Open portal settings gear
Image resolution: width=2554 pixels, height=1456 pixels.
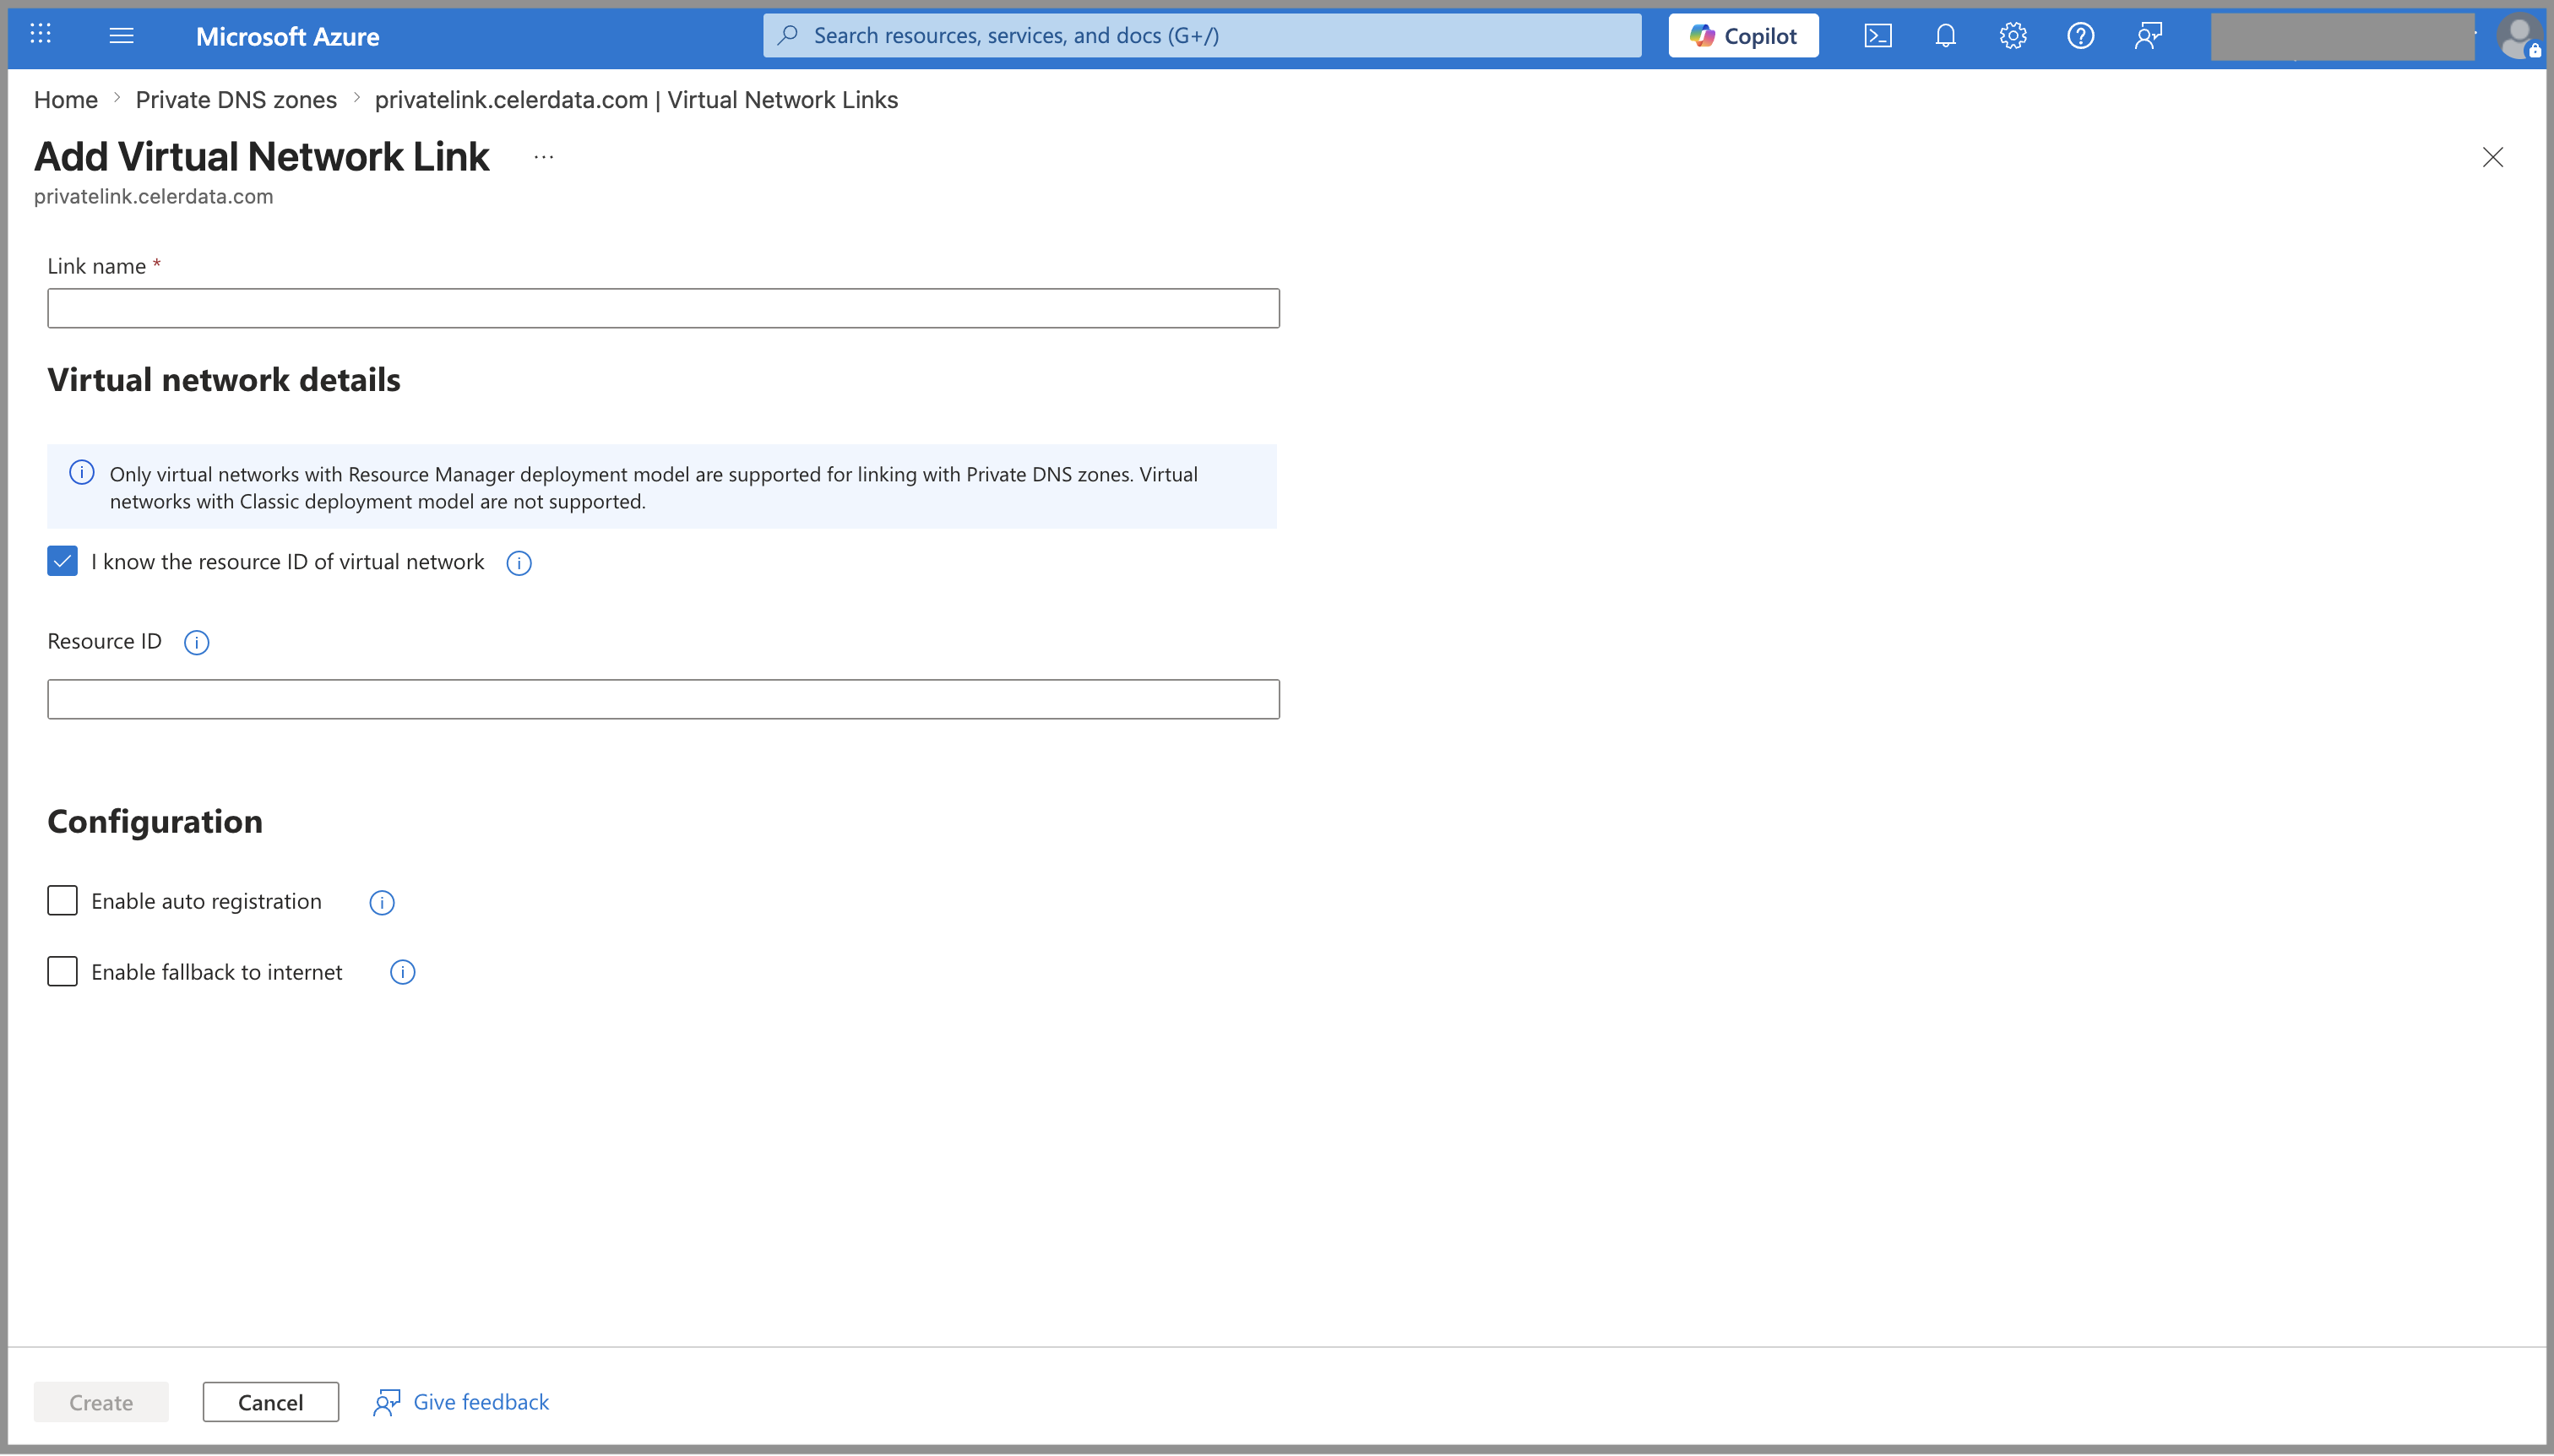point(2012,36)
